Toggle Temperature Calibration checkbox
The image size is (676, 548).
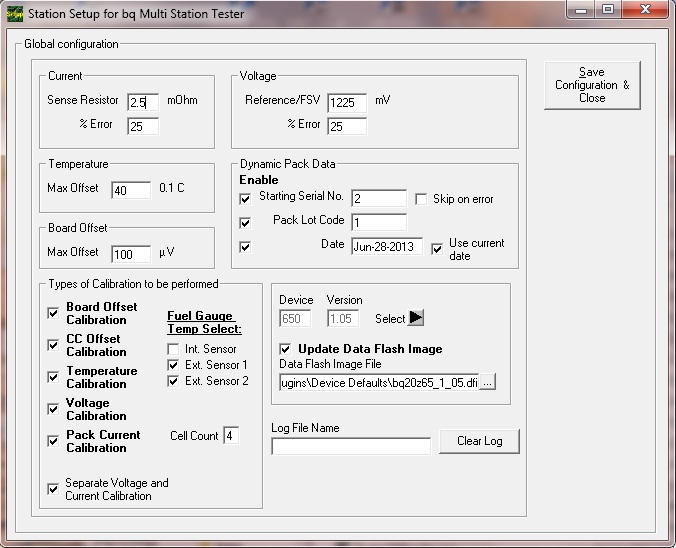pyautogui.click(x=53, y=377)
